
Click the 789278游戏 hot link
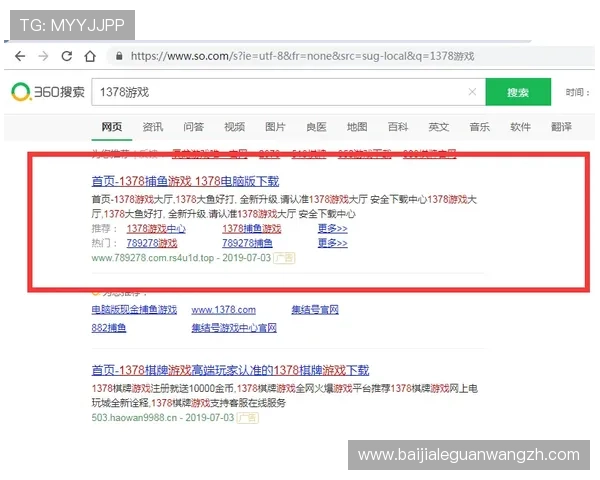152,243
